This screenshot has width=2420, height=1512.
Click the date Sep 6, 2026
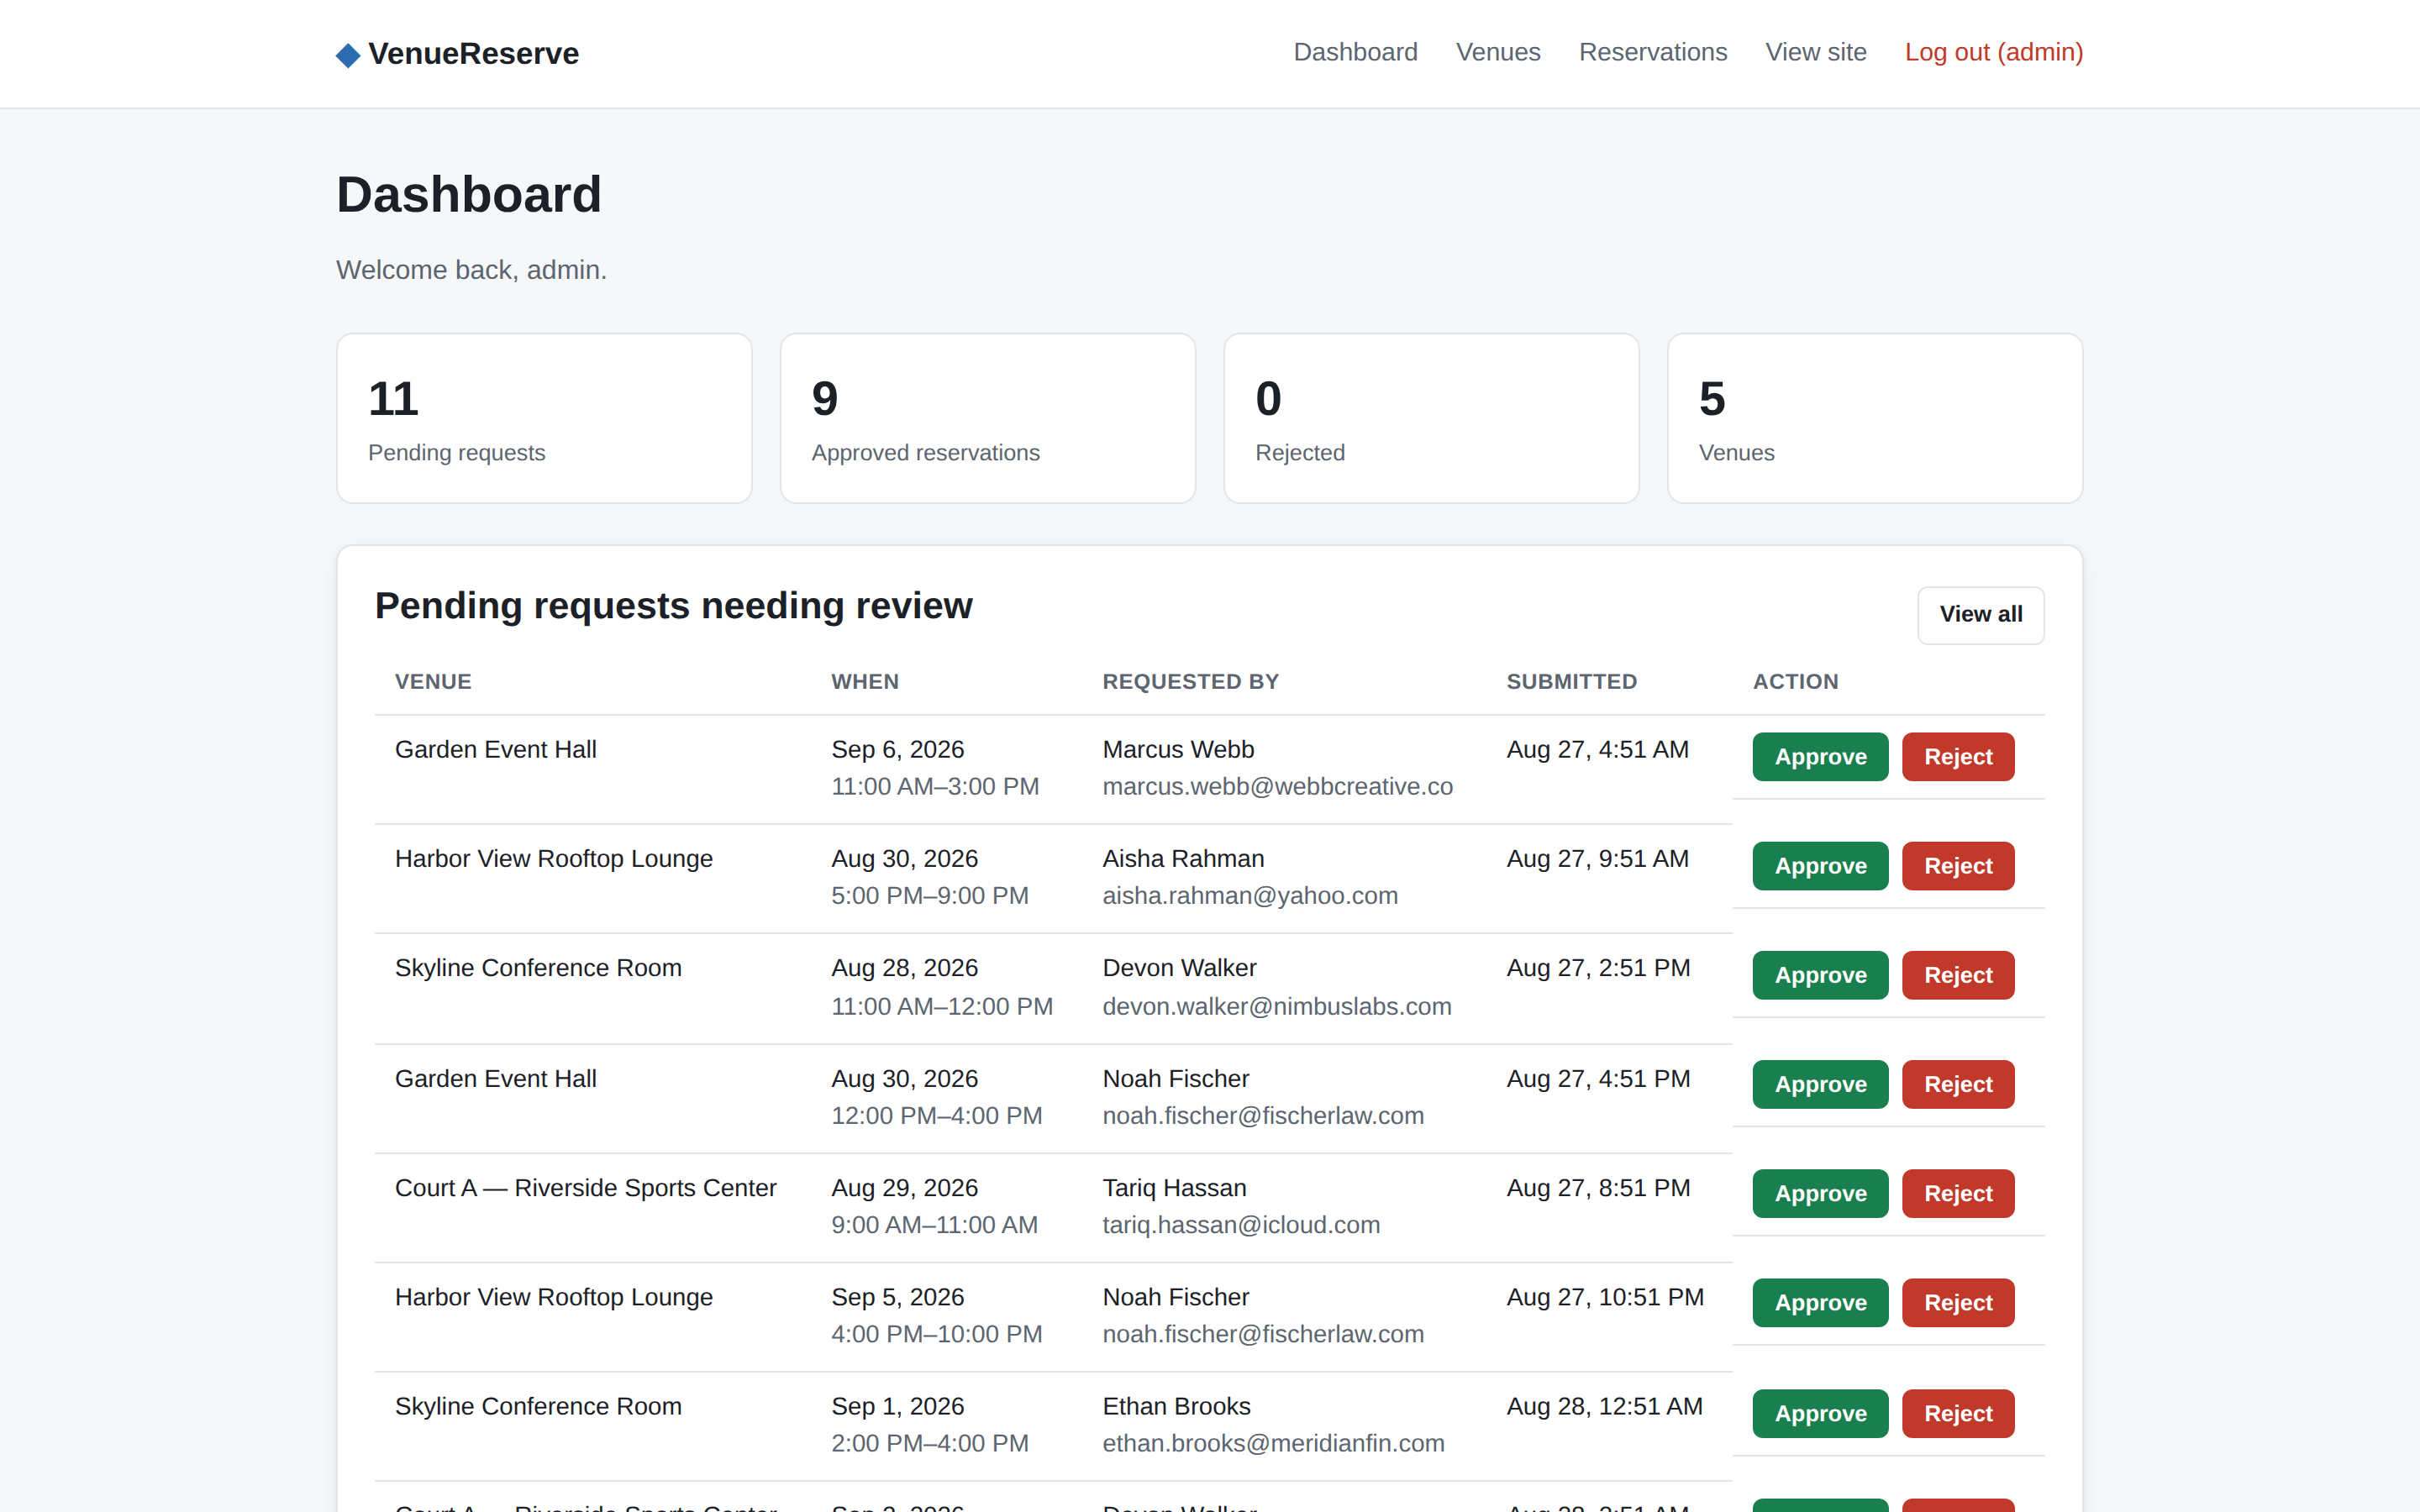[x=897, y=749]
